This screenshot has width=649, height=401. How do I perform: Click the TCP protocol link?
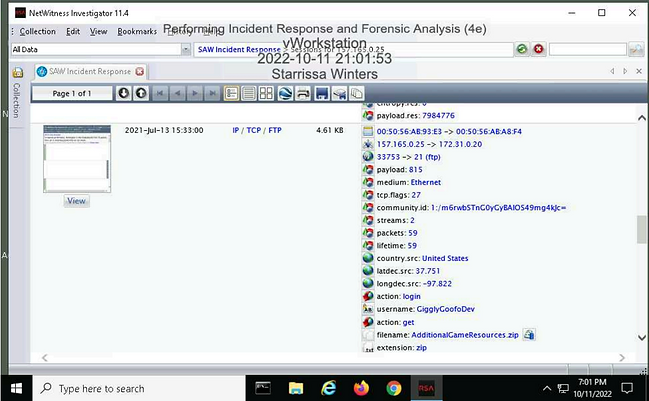coord(254,130)
